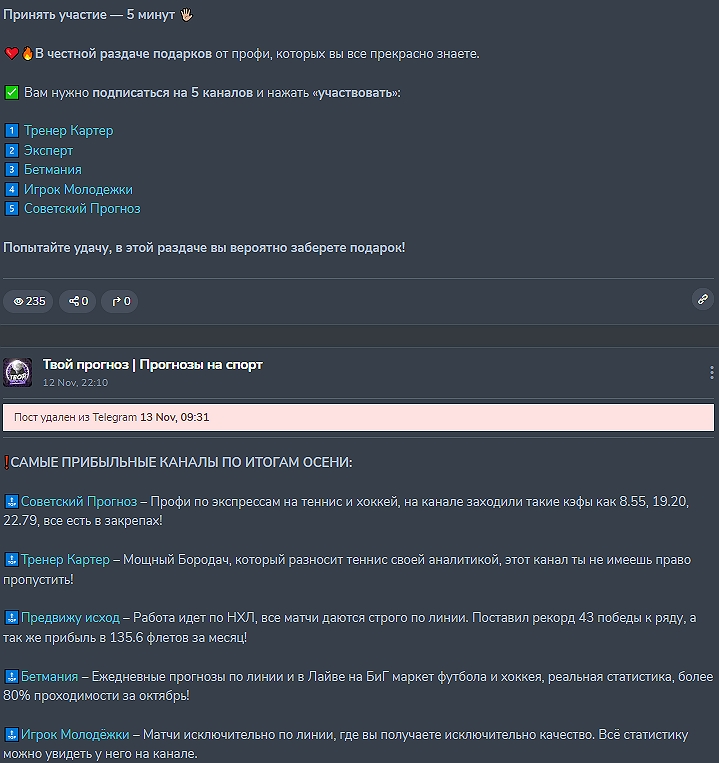
Task: Open Игрок Молодежки link in numbered list
Action: pyautogui.click(x=78, y=189)
